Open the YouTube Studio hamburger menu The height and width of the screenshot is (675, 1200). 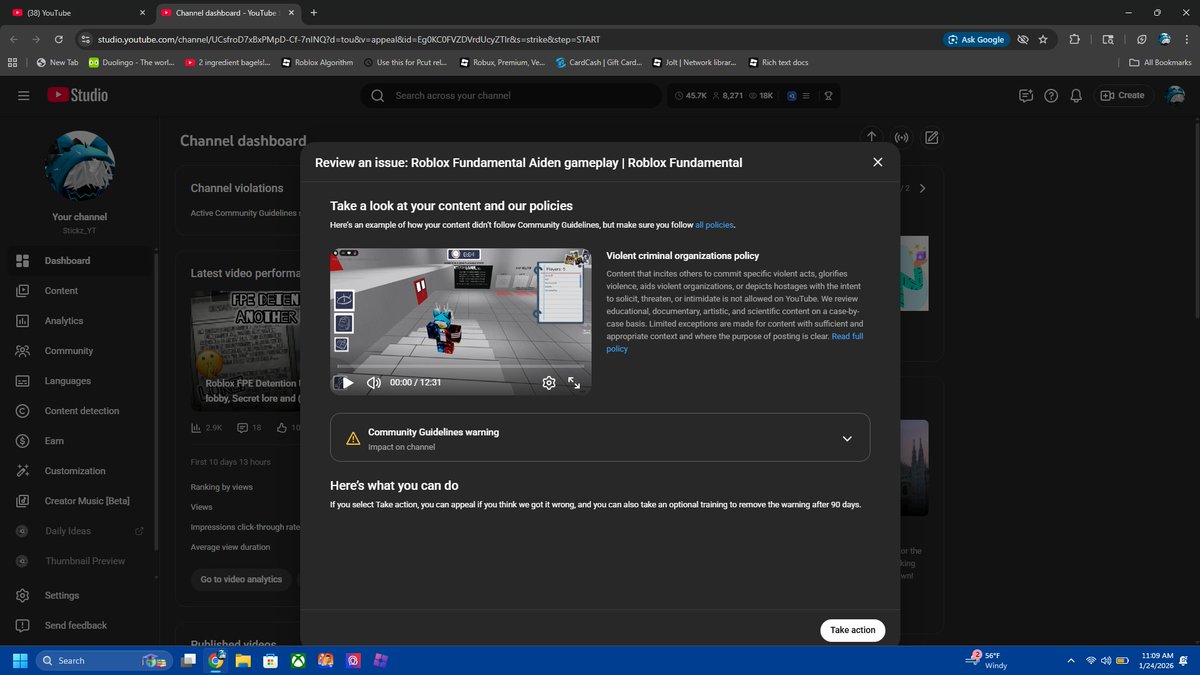[23, 95]
